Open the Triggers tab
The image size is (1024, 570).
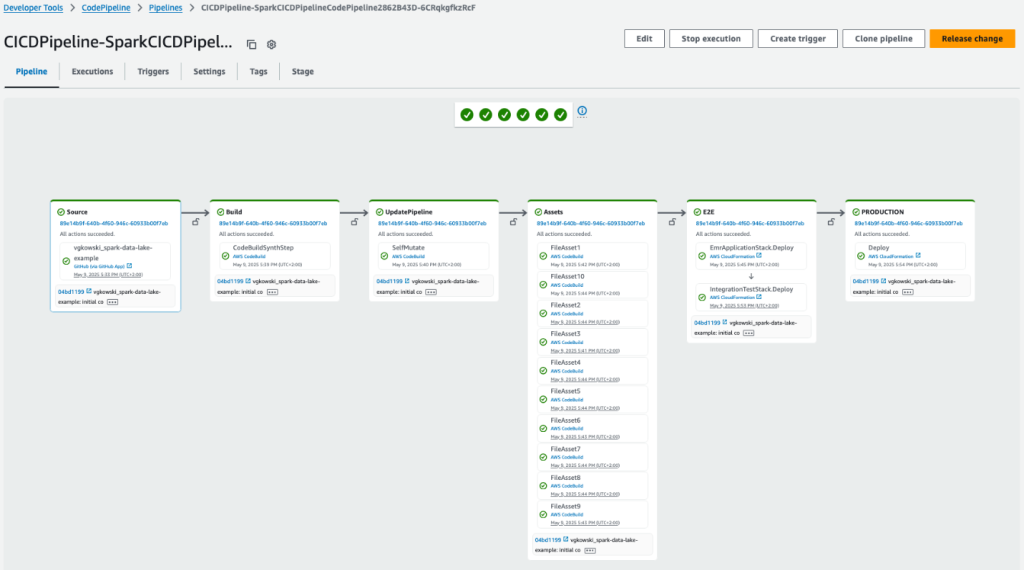pyautogui.click(x=153, y=72)
